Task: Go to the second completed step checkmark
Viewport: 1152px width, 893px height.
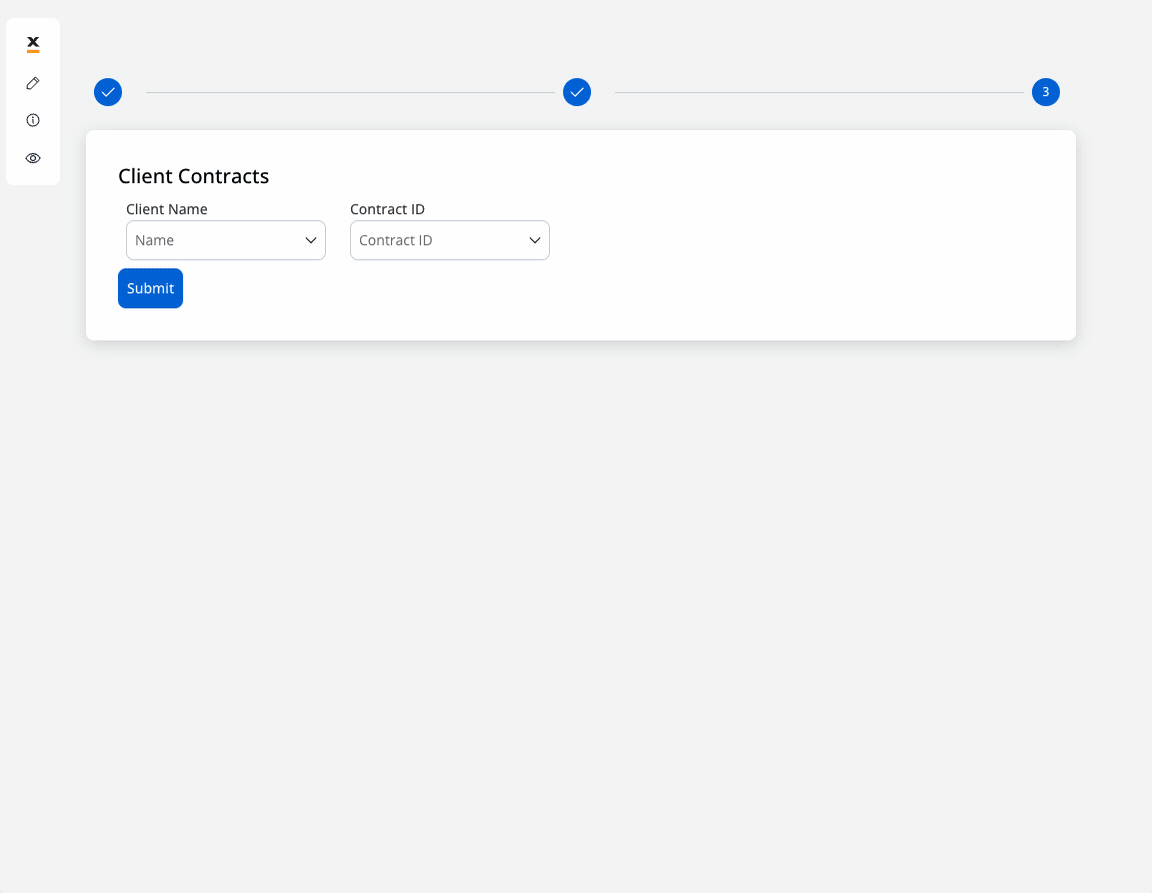Action: pyautogui.click(x=577, y=92)
